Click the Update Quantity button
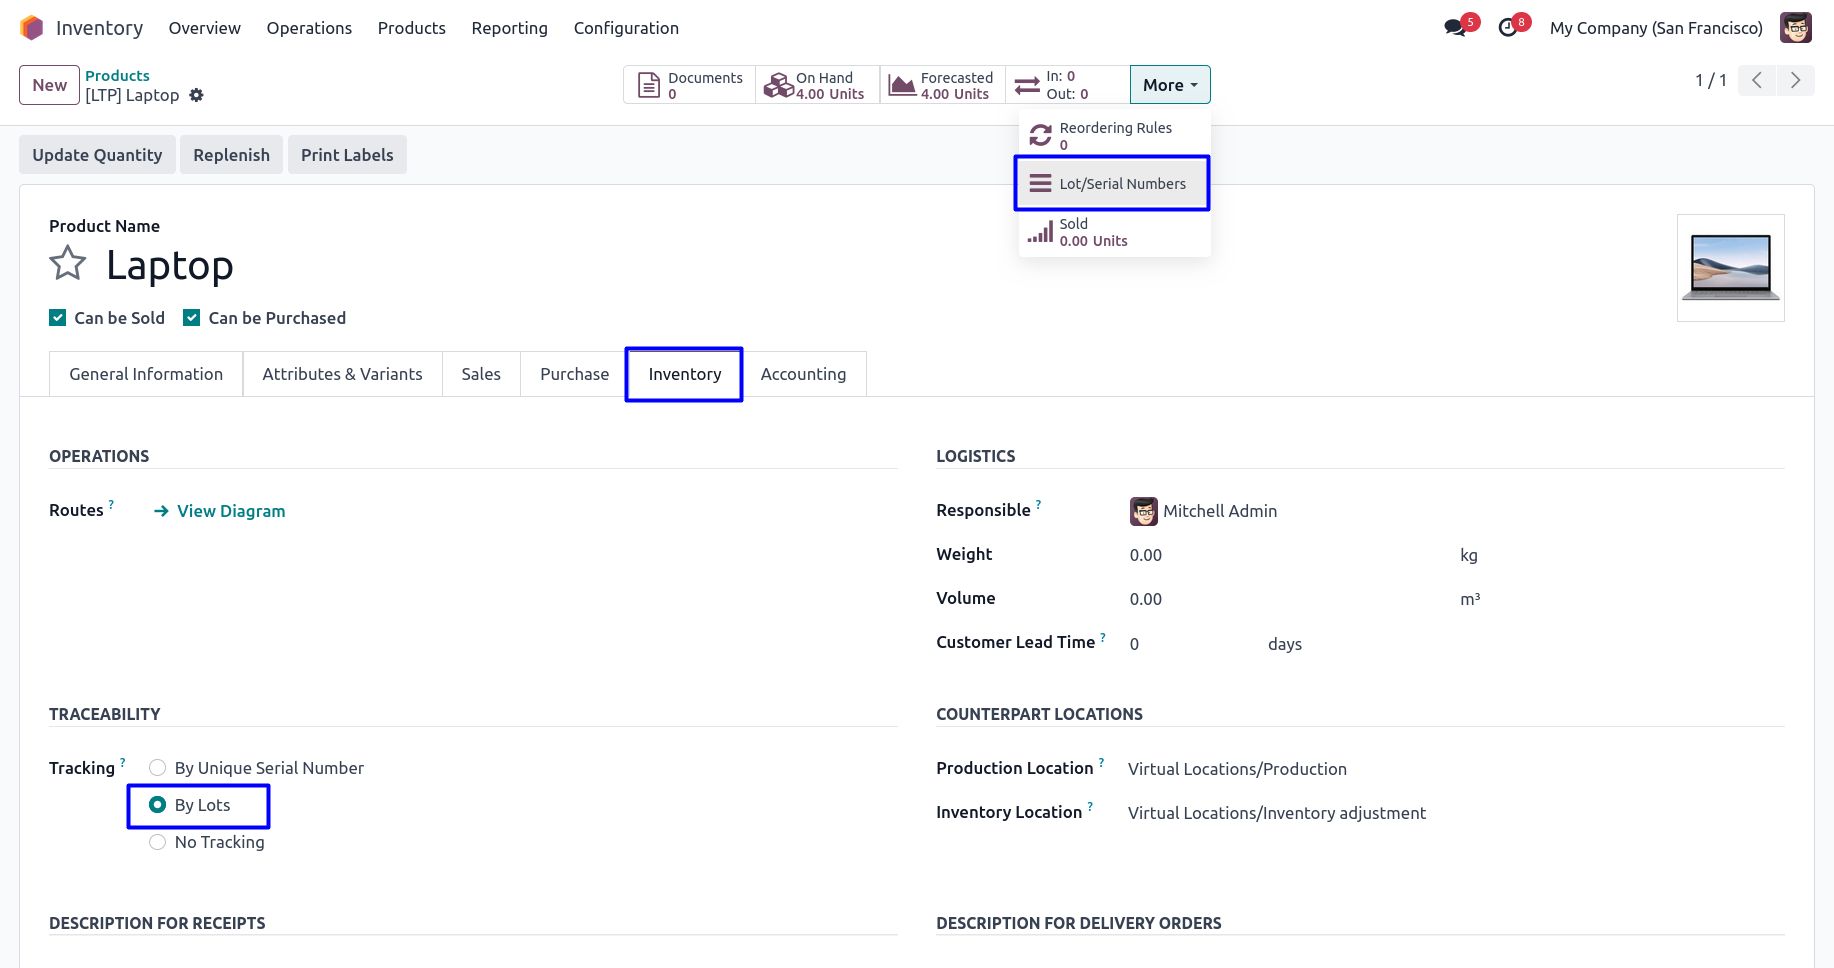This screenshot has height=968, width=1834. (x=97, y=155)
